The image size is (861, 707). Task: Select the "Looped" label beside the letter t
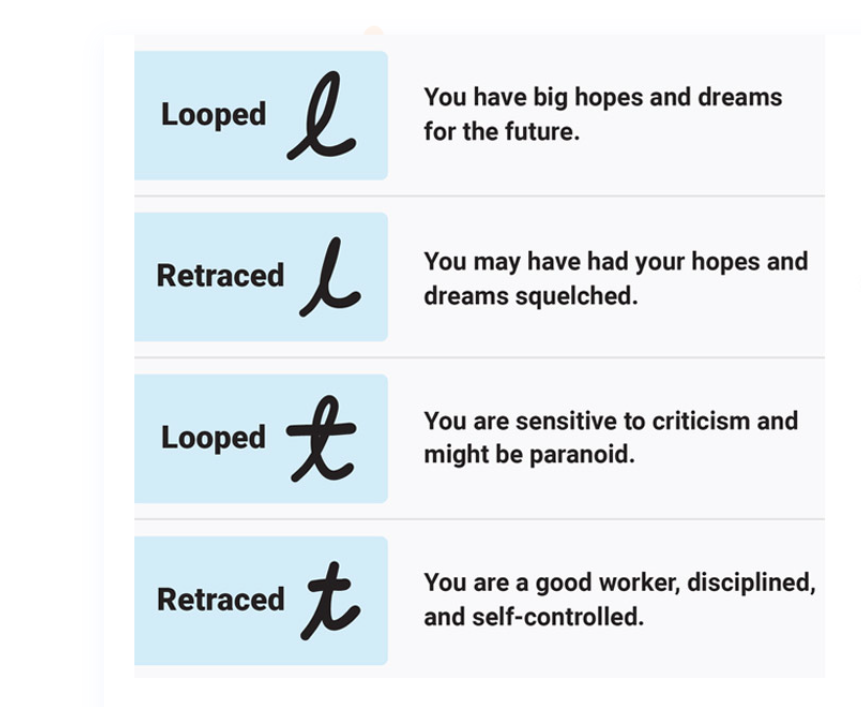click(x=213, y=437)
